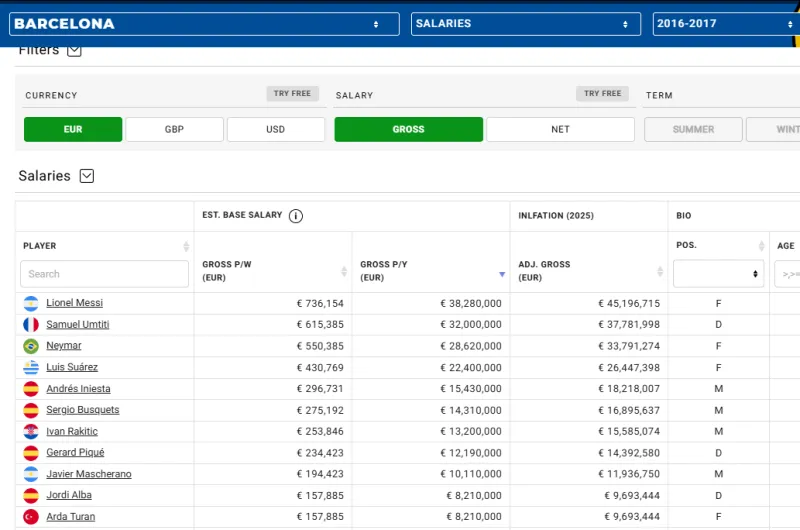Click France flag next to Samuel Umtiti
This screenshot has width=800, height=530.
tap(31, 324)
